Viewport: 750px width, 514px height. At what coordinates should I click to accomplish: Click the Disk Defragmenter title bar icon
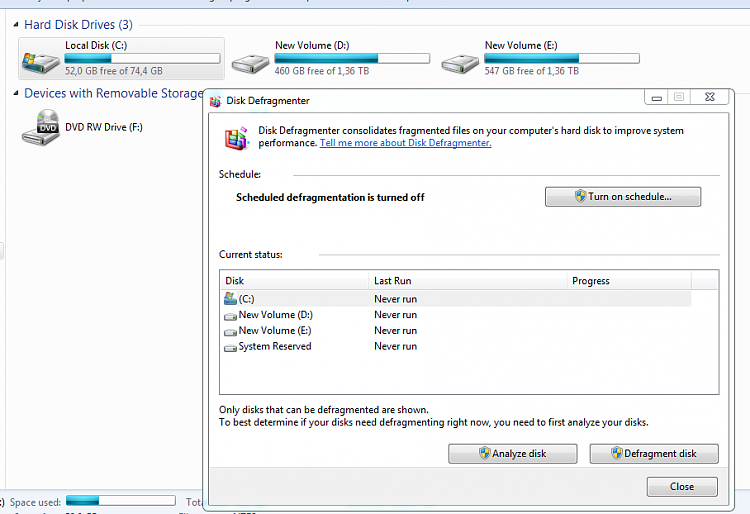(216, 101)
